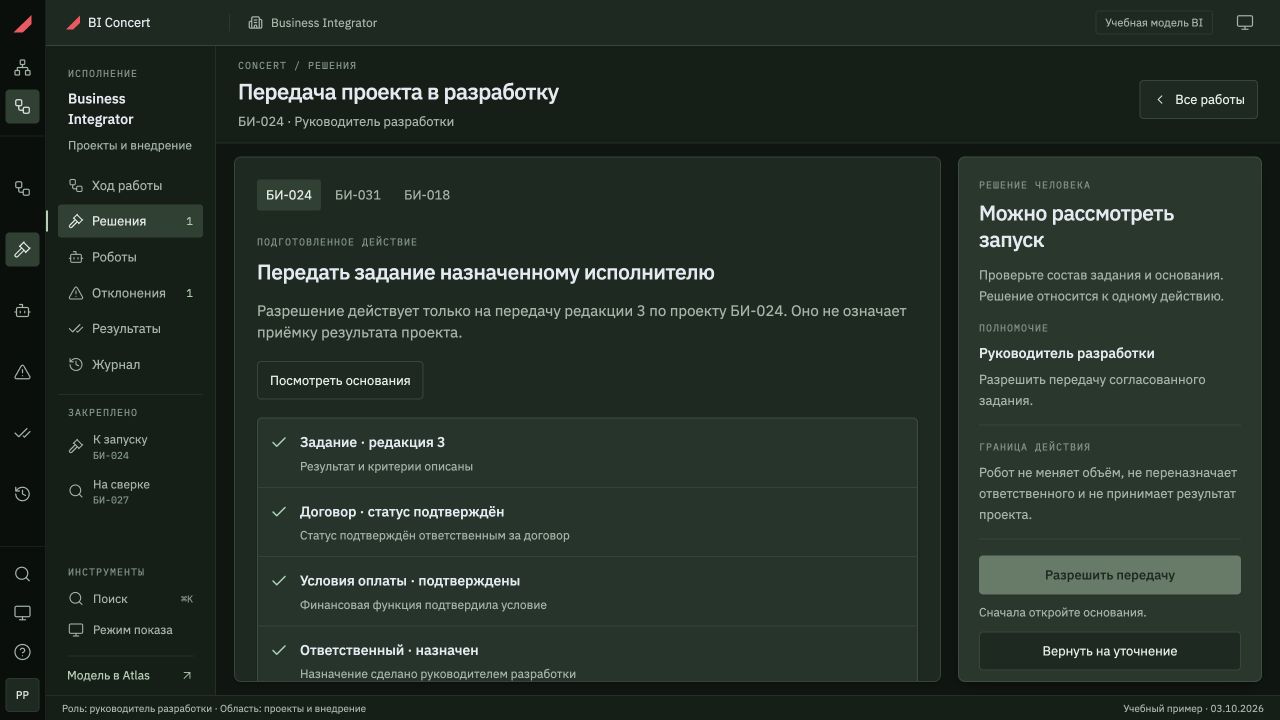Image resolution: width=1280 pixels, height=720 pixels.
Task: Open Ход работы in the sidebar
Action: (x=130, y=185)
